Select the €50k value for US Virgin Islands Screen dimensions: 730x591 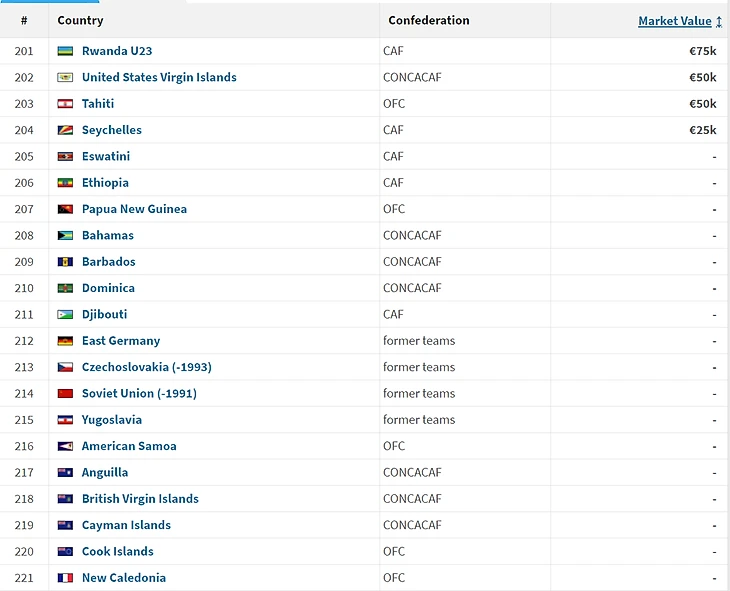tap(703, 77)
